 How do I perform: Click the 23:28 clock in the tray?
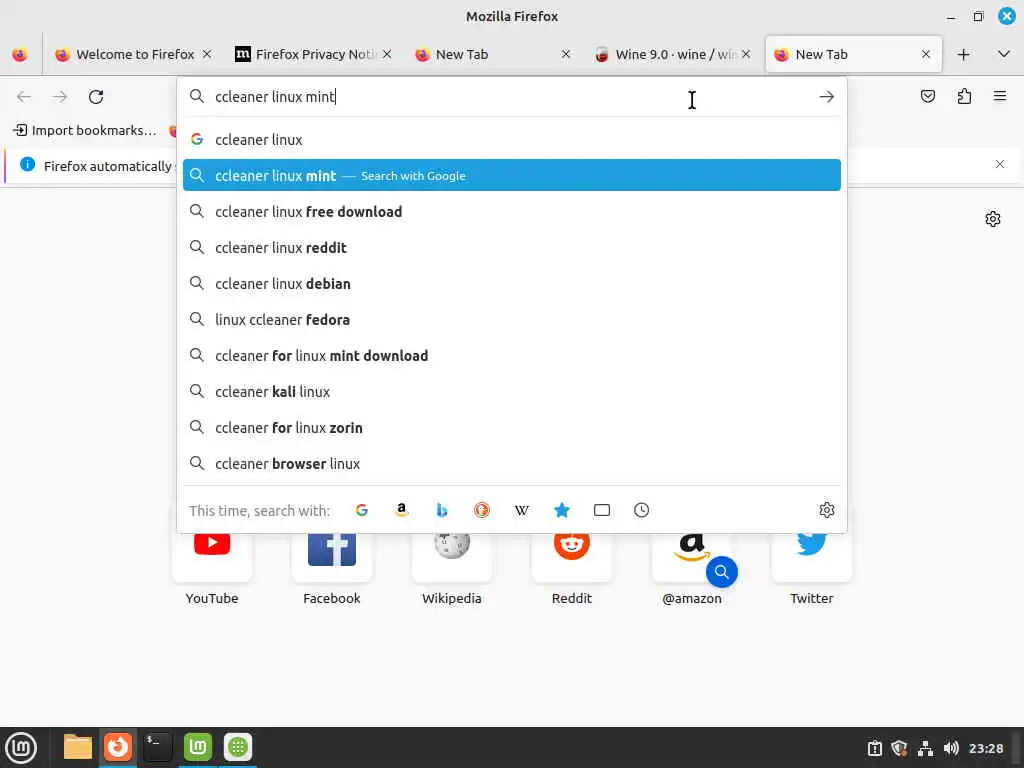tap(986, 748)
